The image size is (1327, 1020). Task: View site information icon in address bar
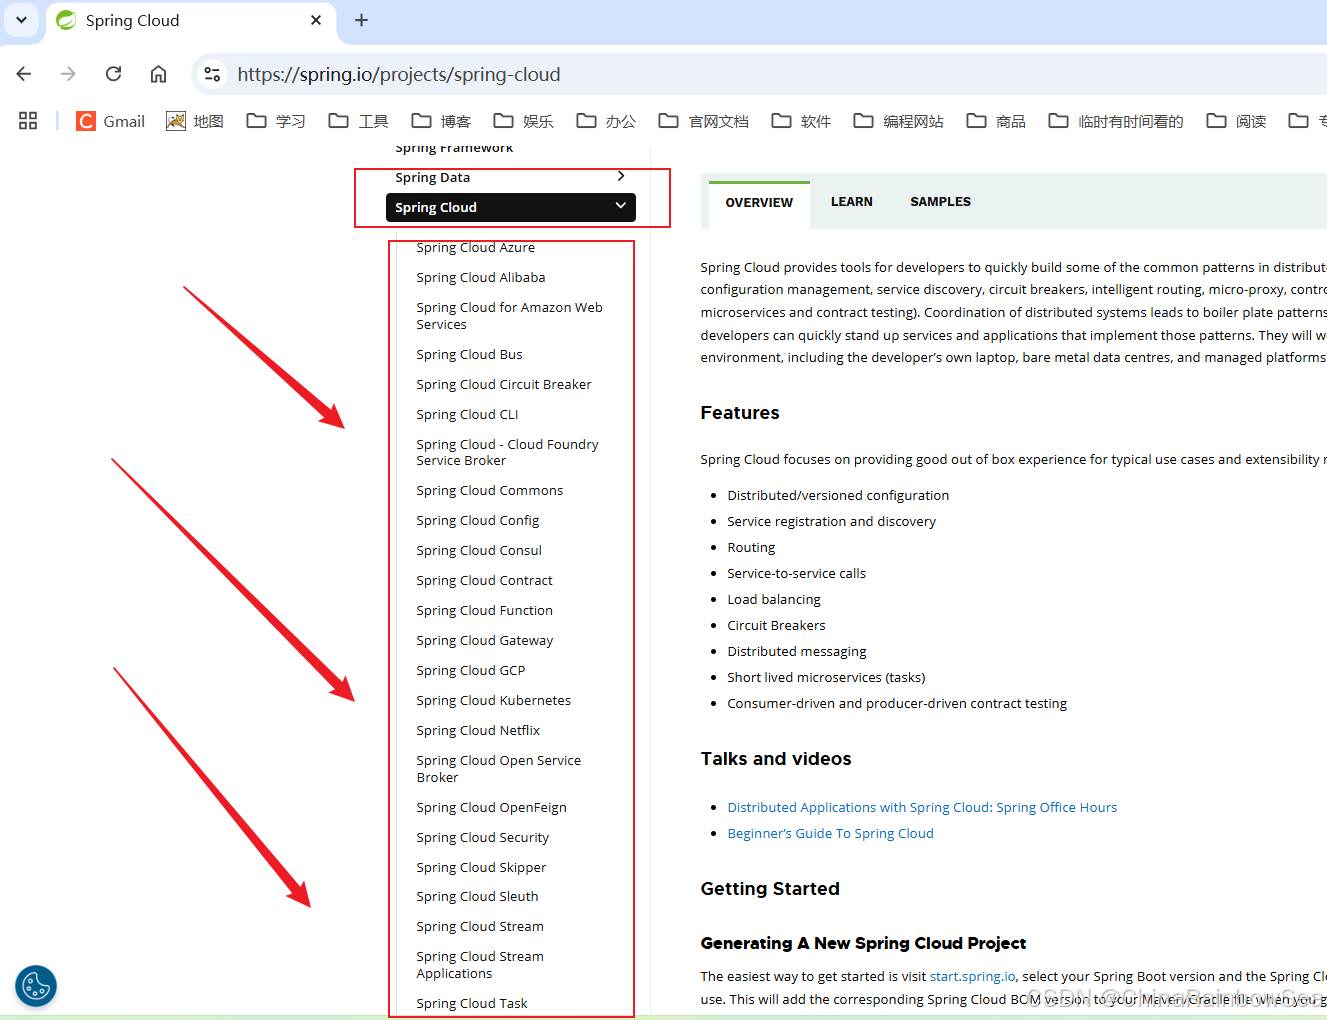point(212,74)
